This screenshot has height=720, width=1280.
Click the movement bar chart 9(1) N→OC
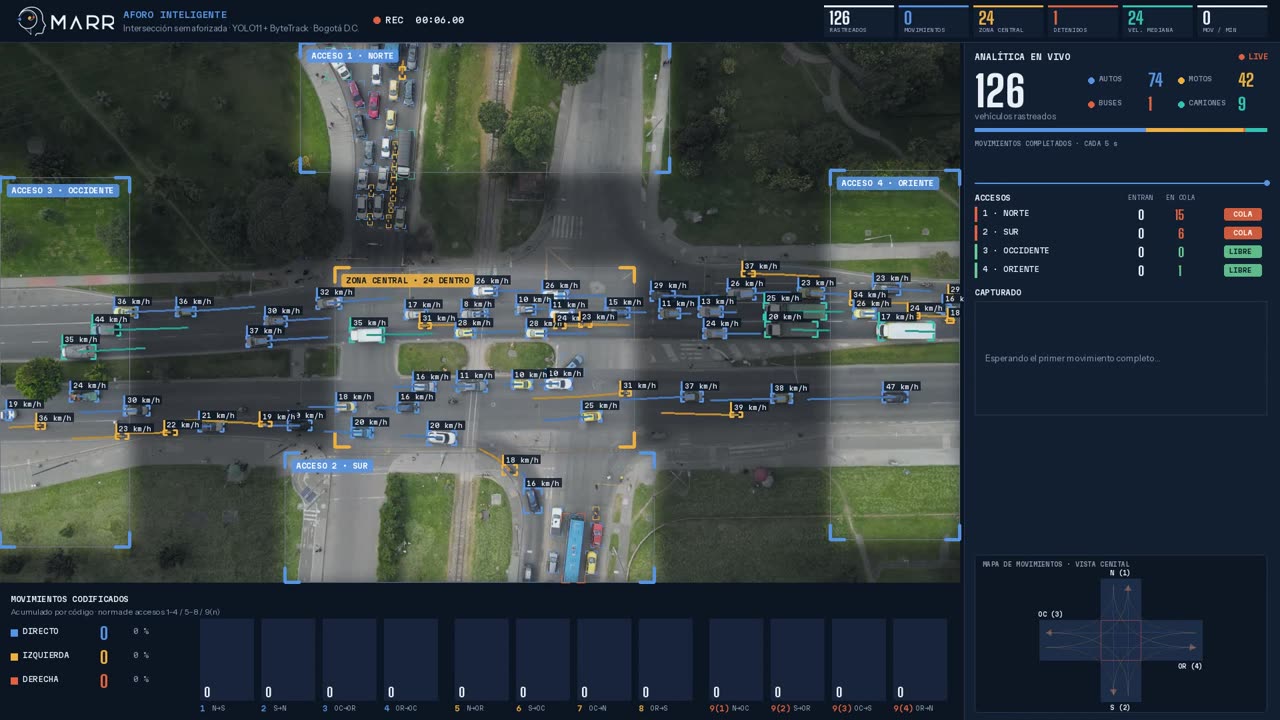point(736,660)
